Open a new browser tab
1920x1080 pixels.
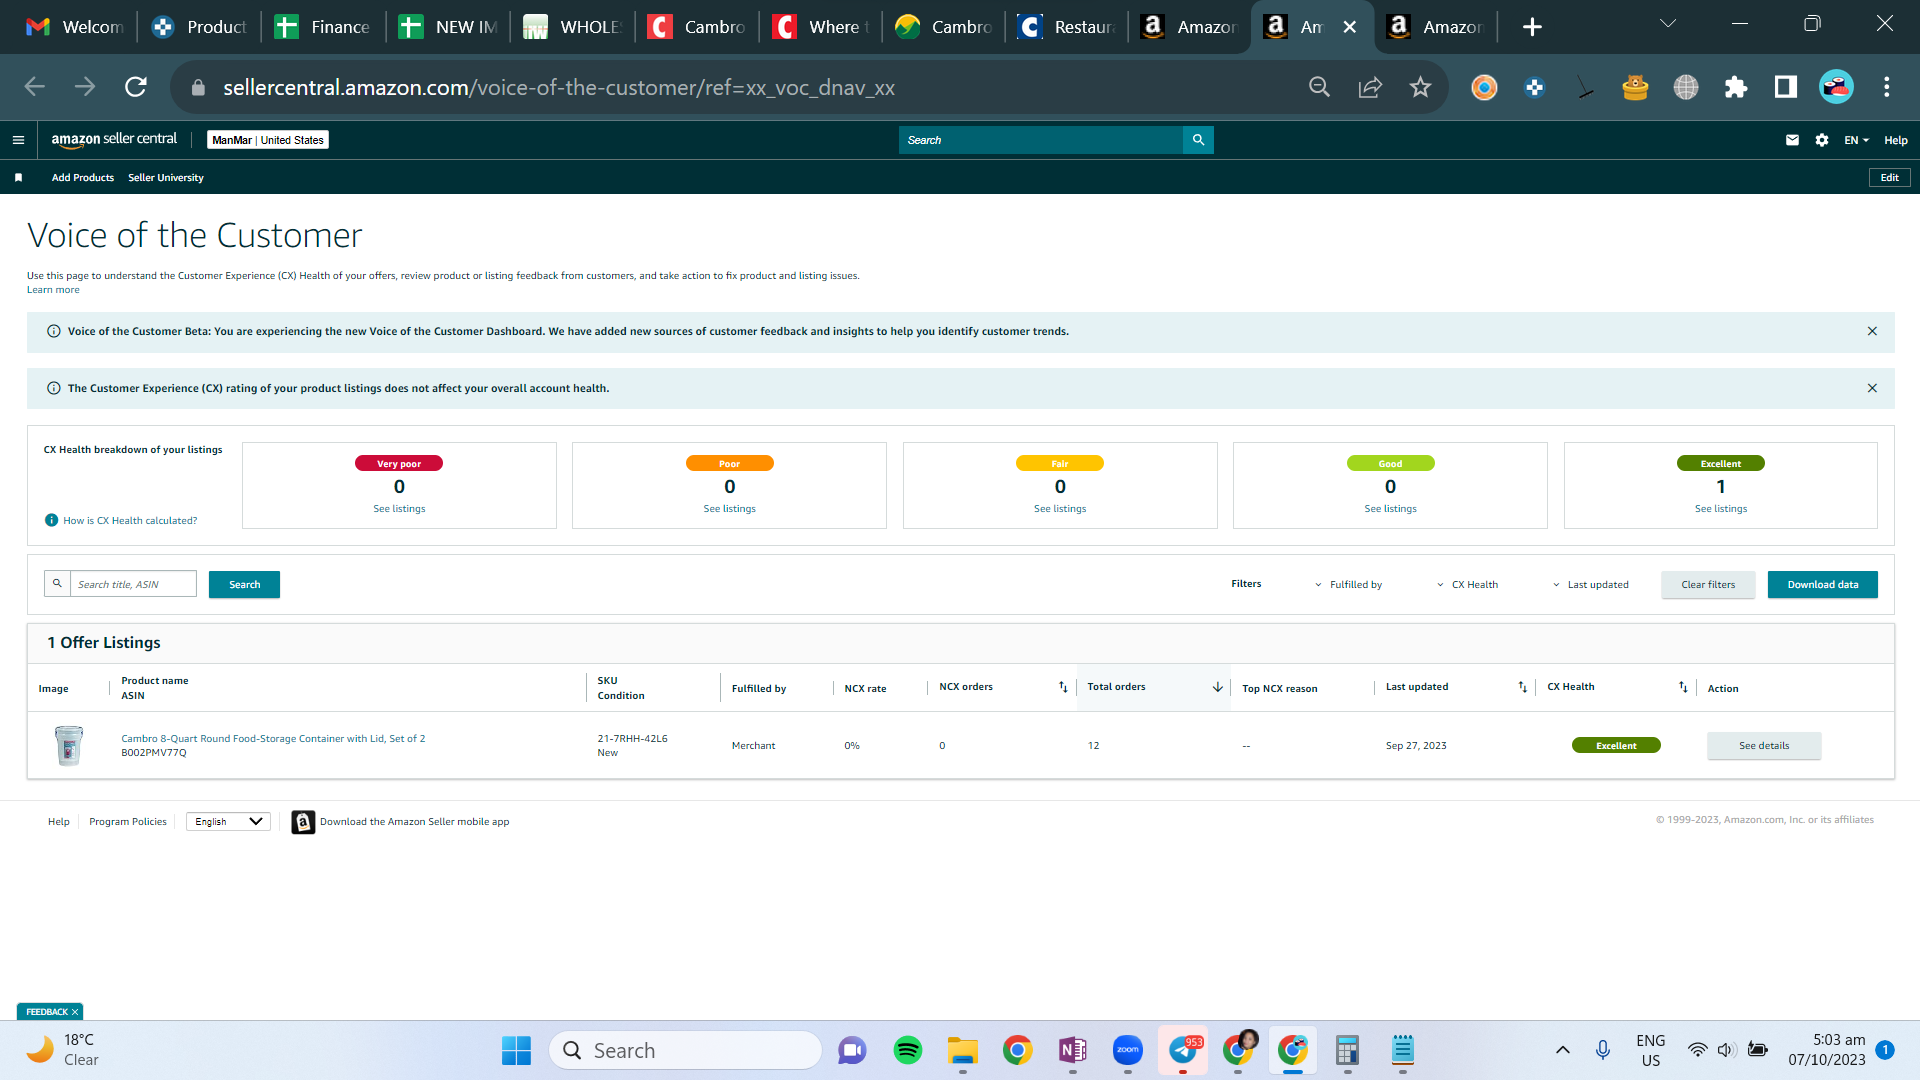[x=1532, y=27]
